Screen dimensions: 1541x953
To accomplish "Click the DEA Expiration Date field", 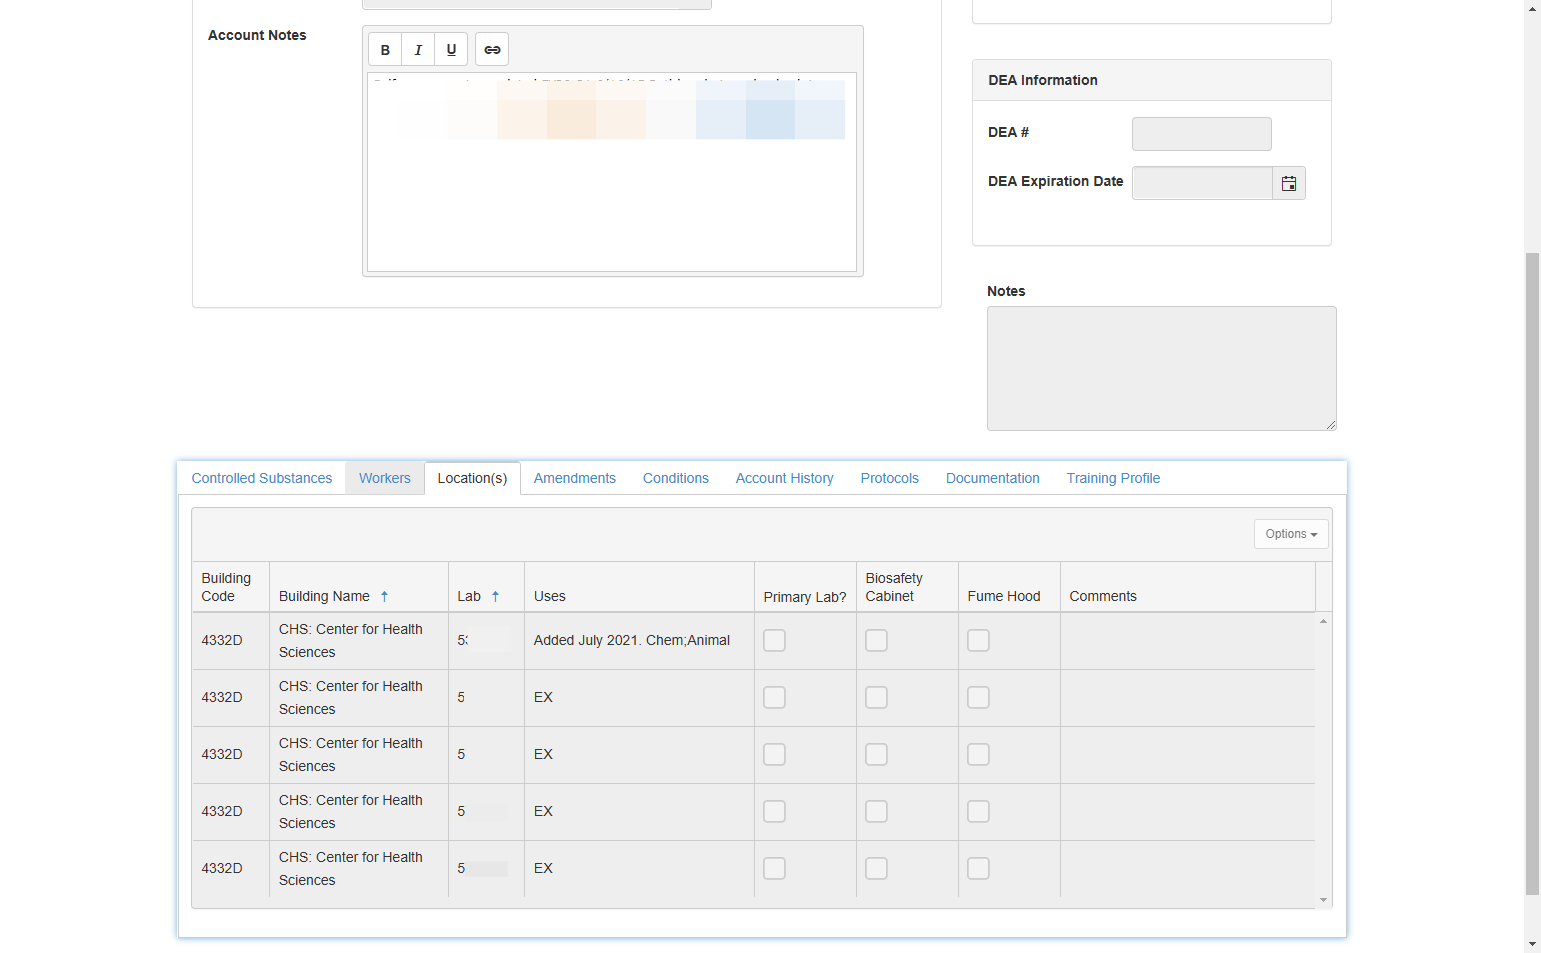I will 1202,183.
